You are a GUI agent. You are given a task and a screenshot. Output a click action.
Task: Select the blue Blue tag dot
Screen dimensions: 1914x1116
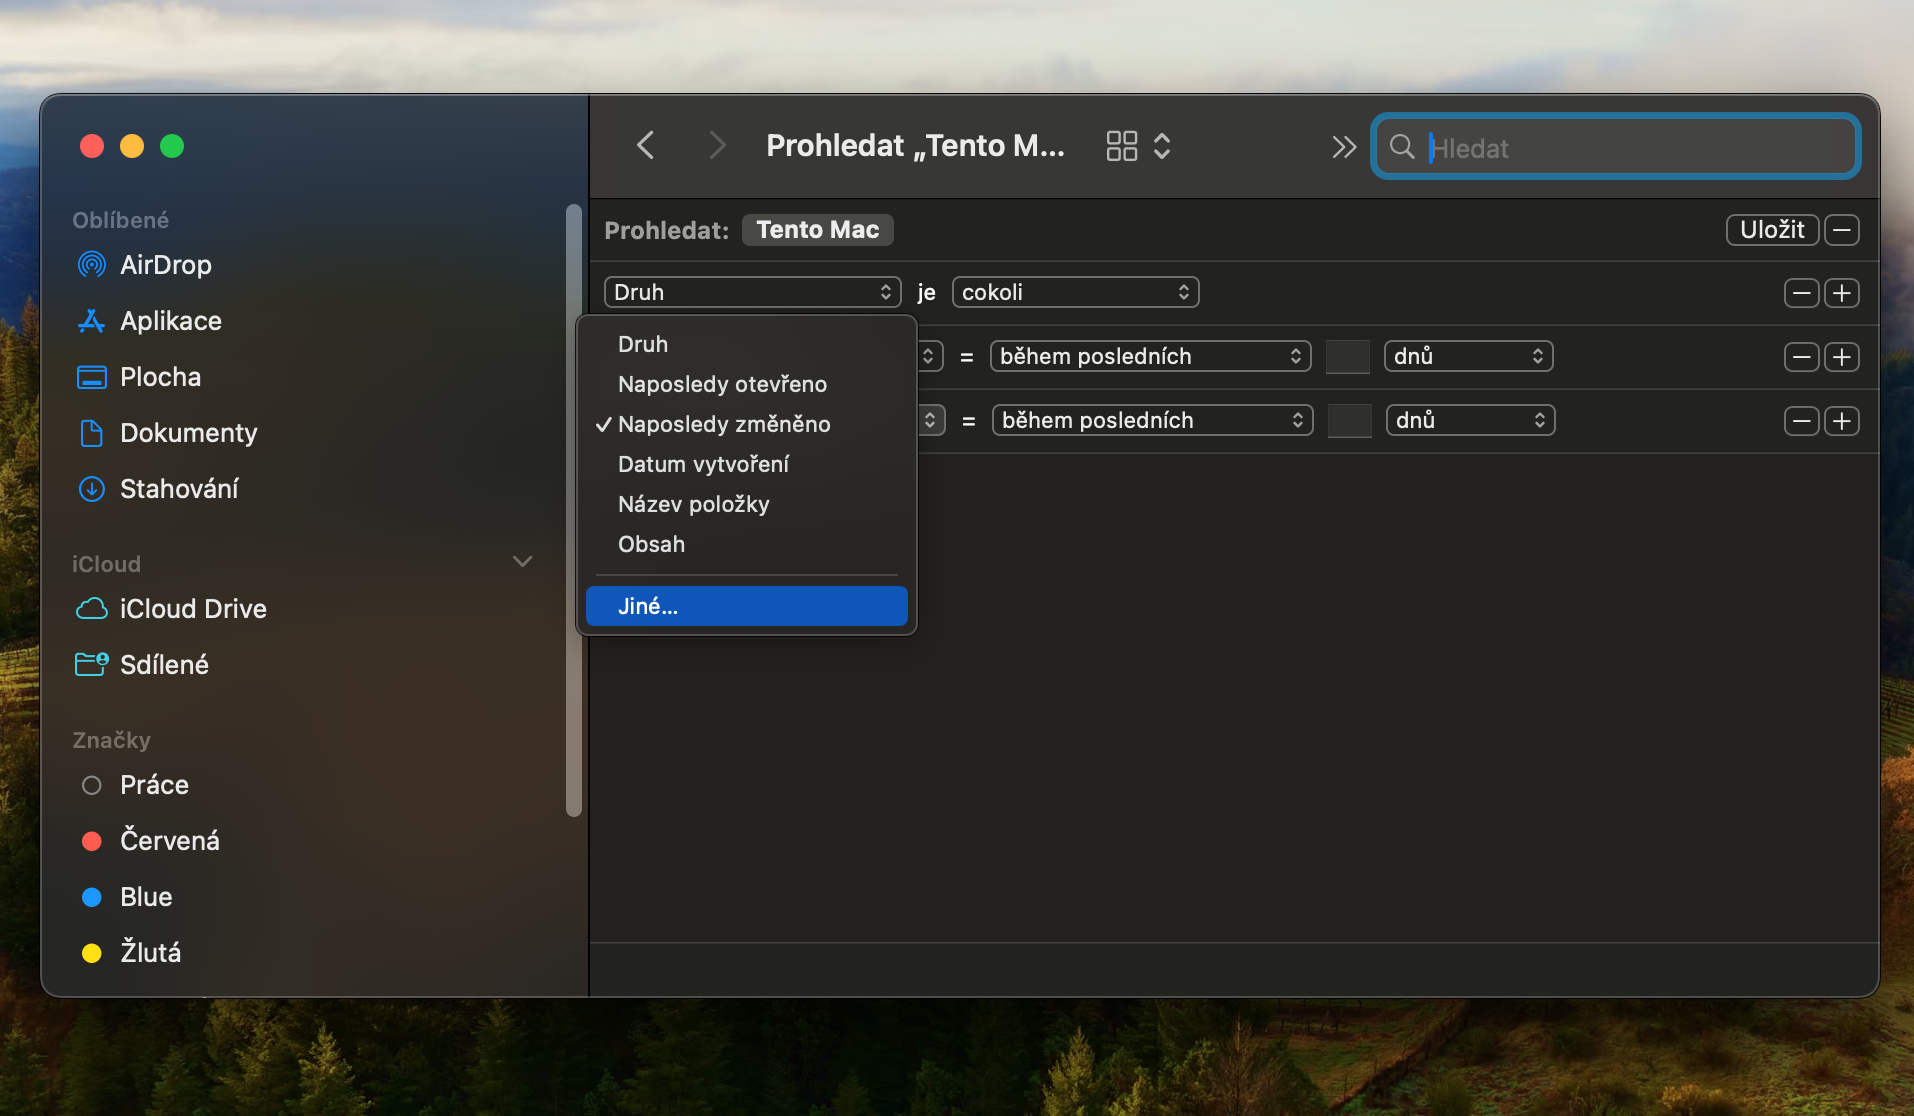92,897
